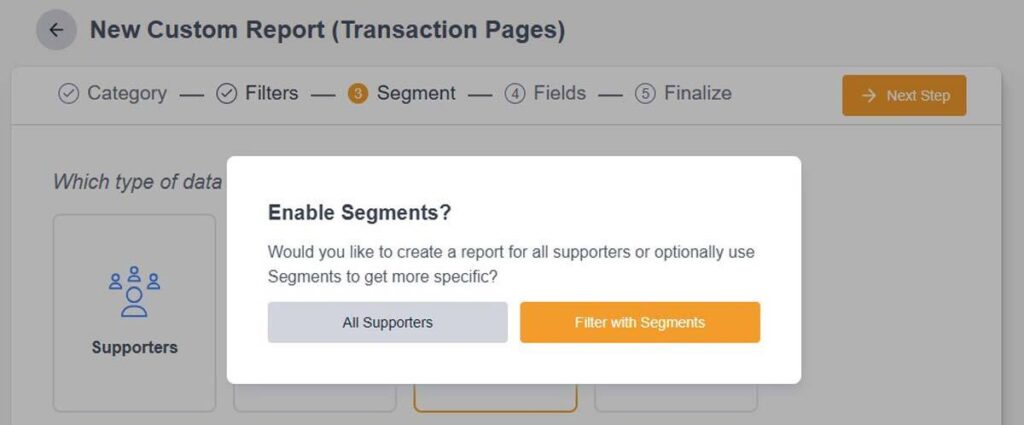Click the Supporters people group icon
Viewport: 1024px width, 425px height.
pyautogui.click(x=134, y=291)
